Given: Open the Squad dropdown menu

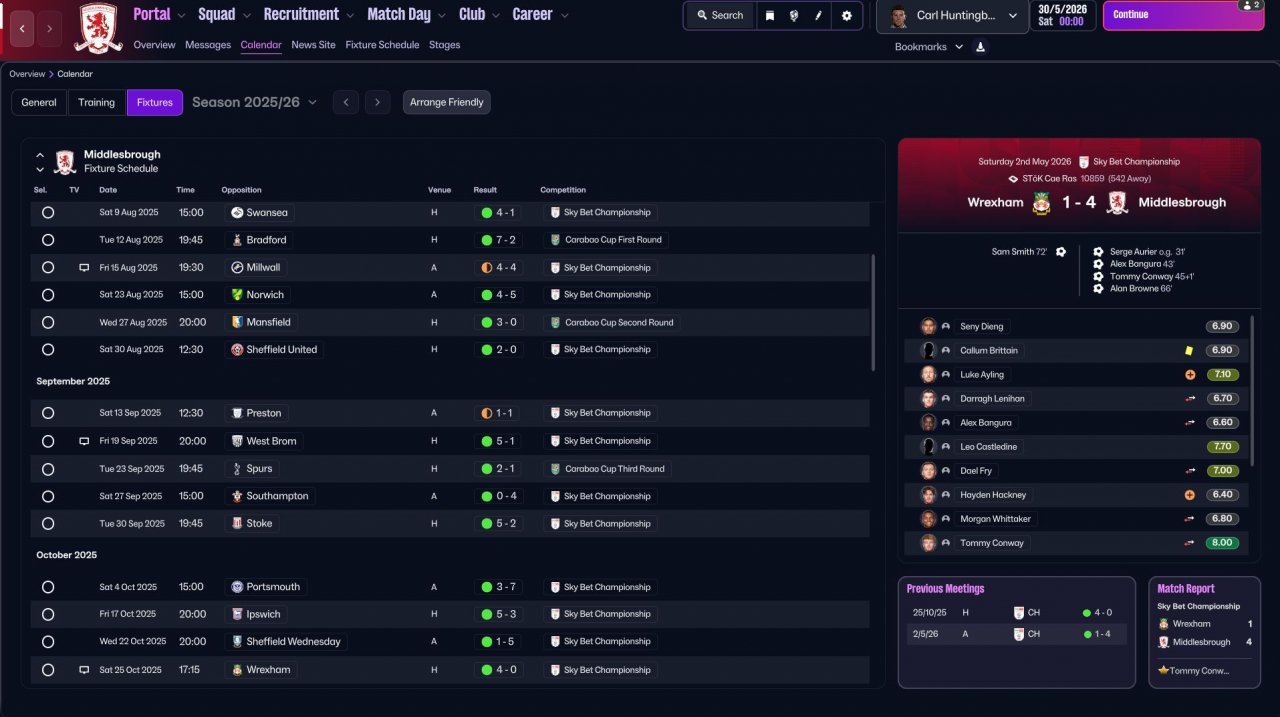Looking at the screenshot, I should [x=224, y=14].
